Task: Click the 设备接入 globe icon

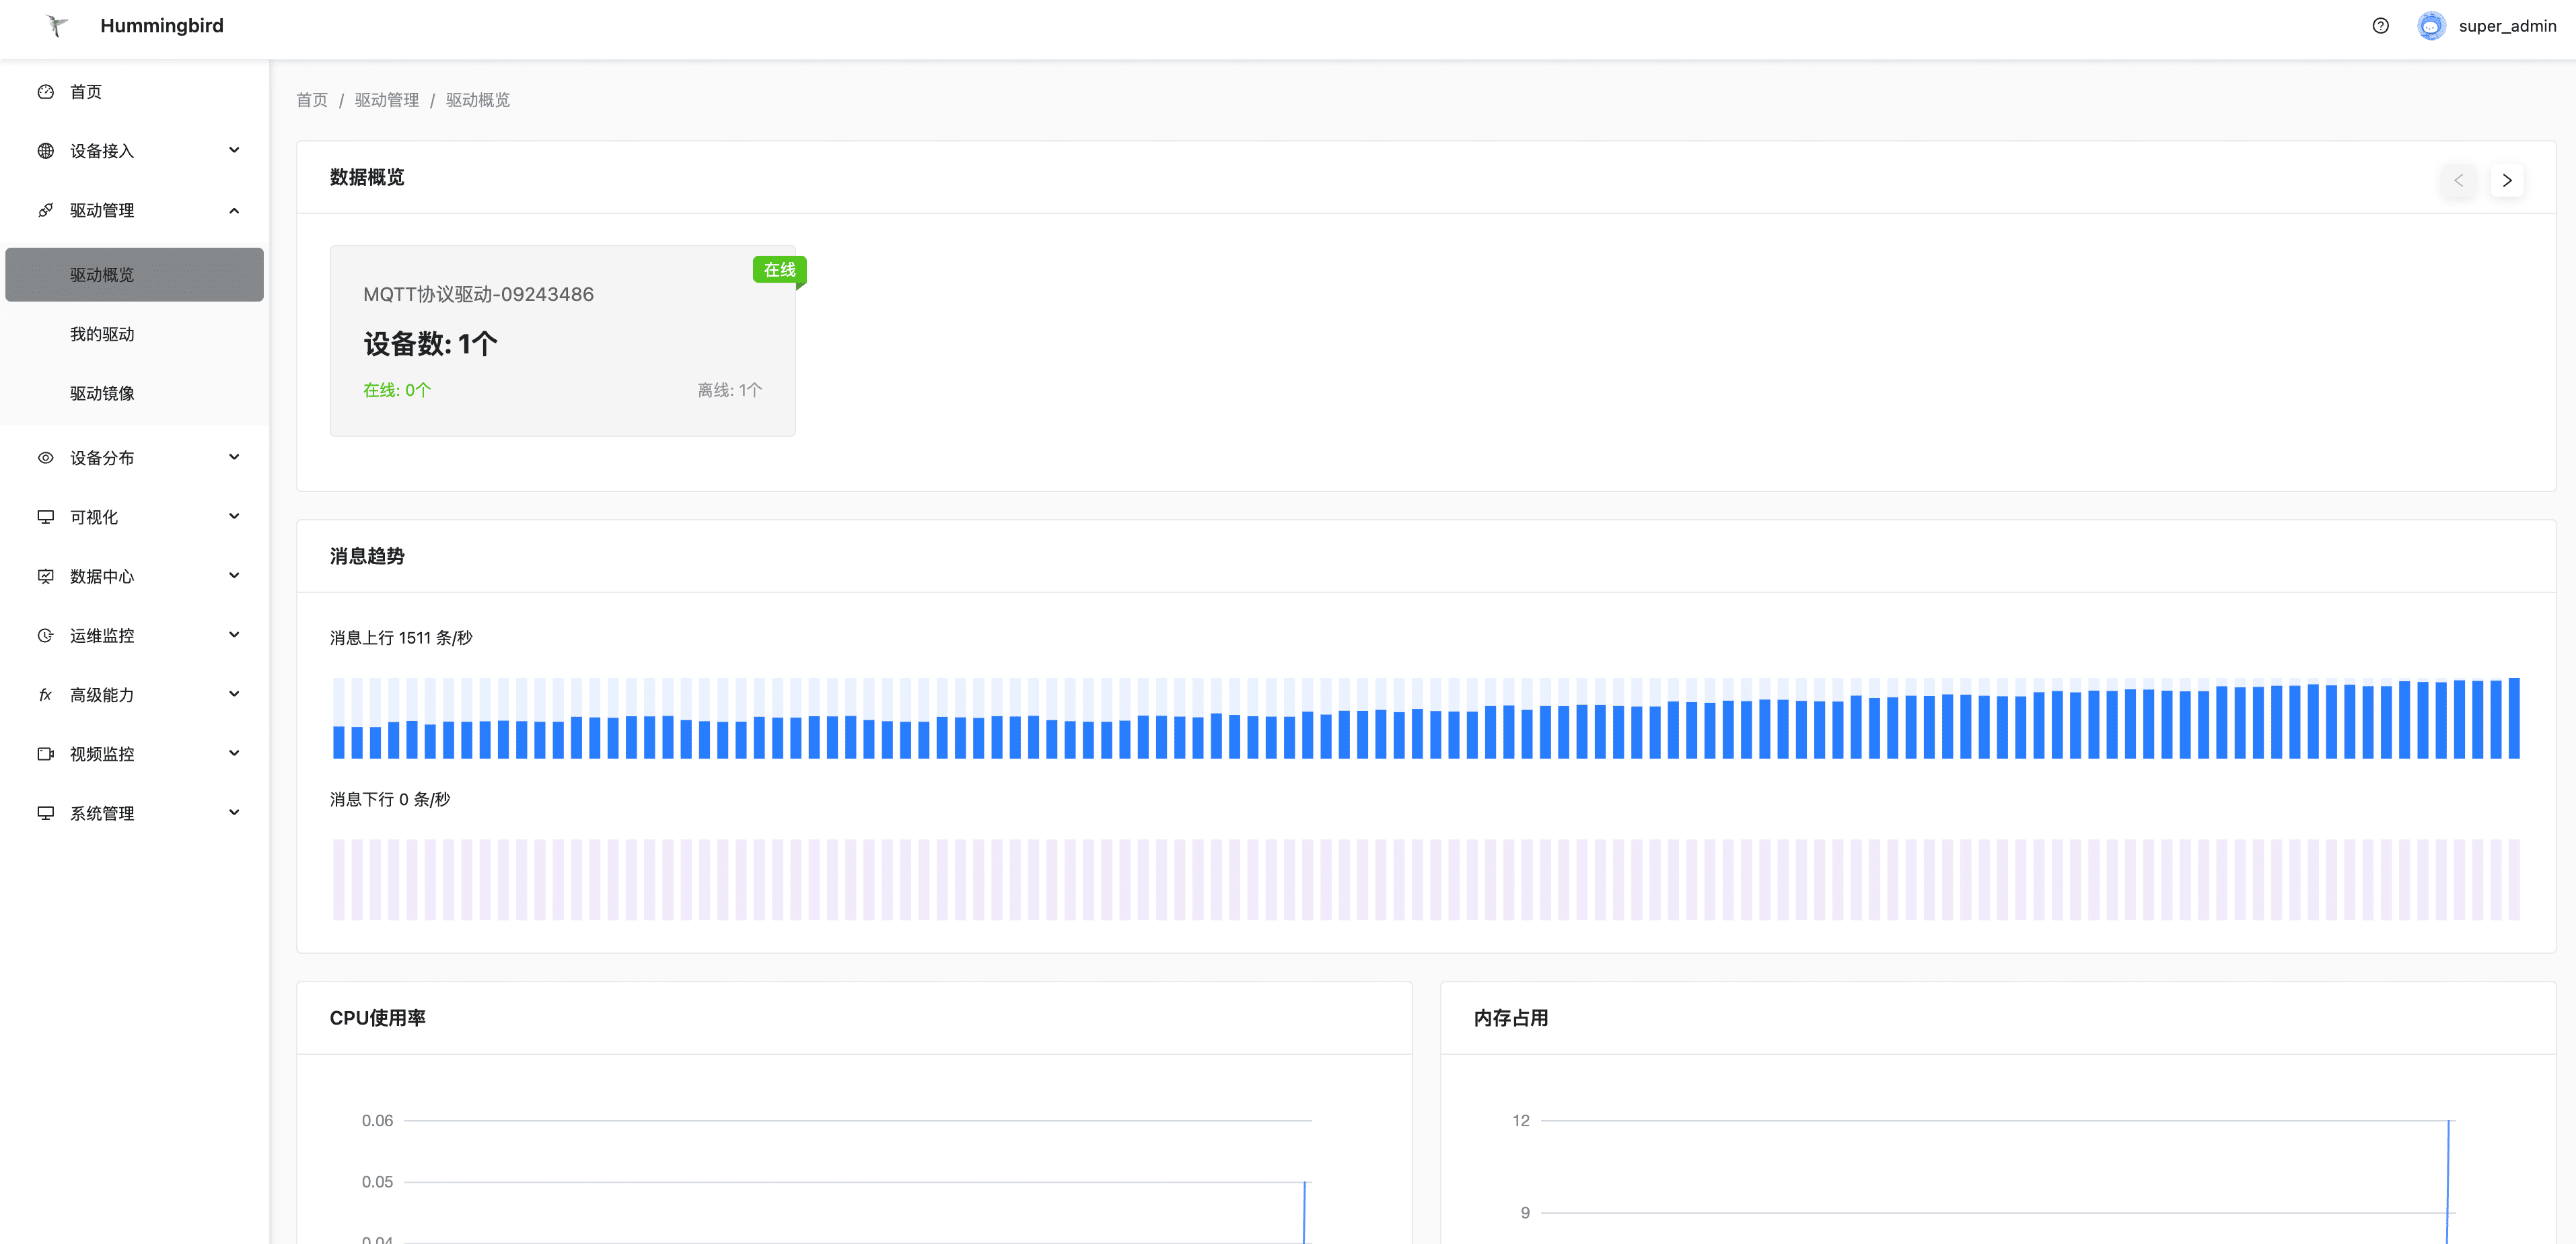Action: click(46, 151)
